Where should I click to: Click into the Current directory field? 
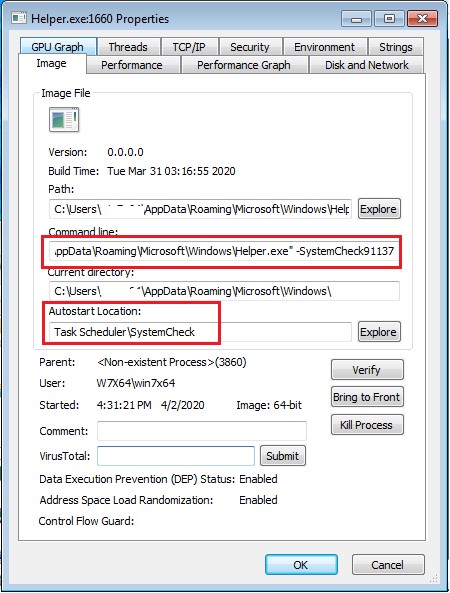pyautogui.click(x=224, y=291)
